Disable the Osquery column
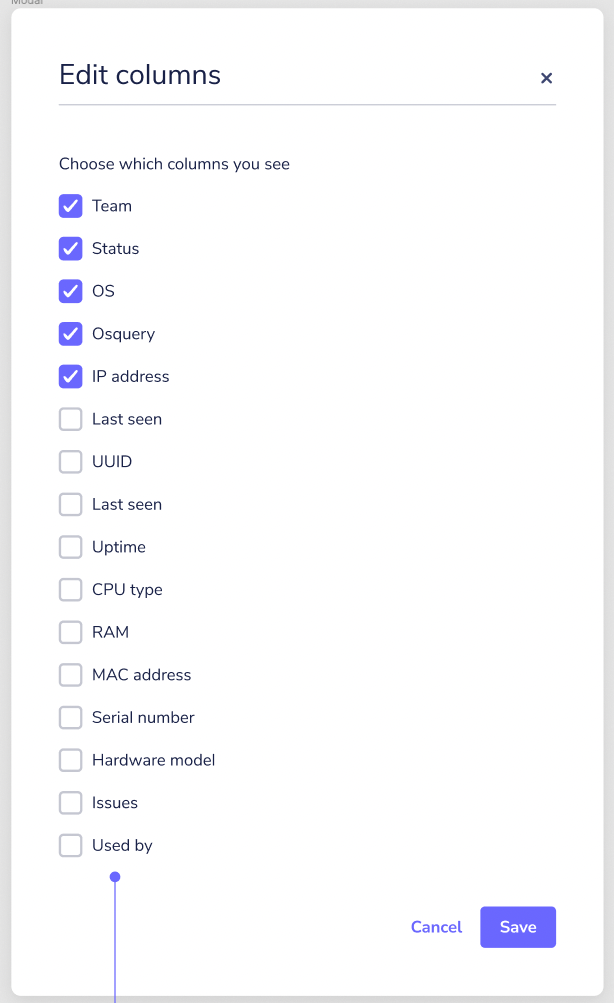 point(70,333)
